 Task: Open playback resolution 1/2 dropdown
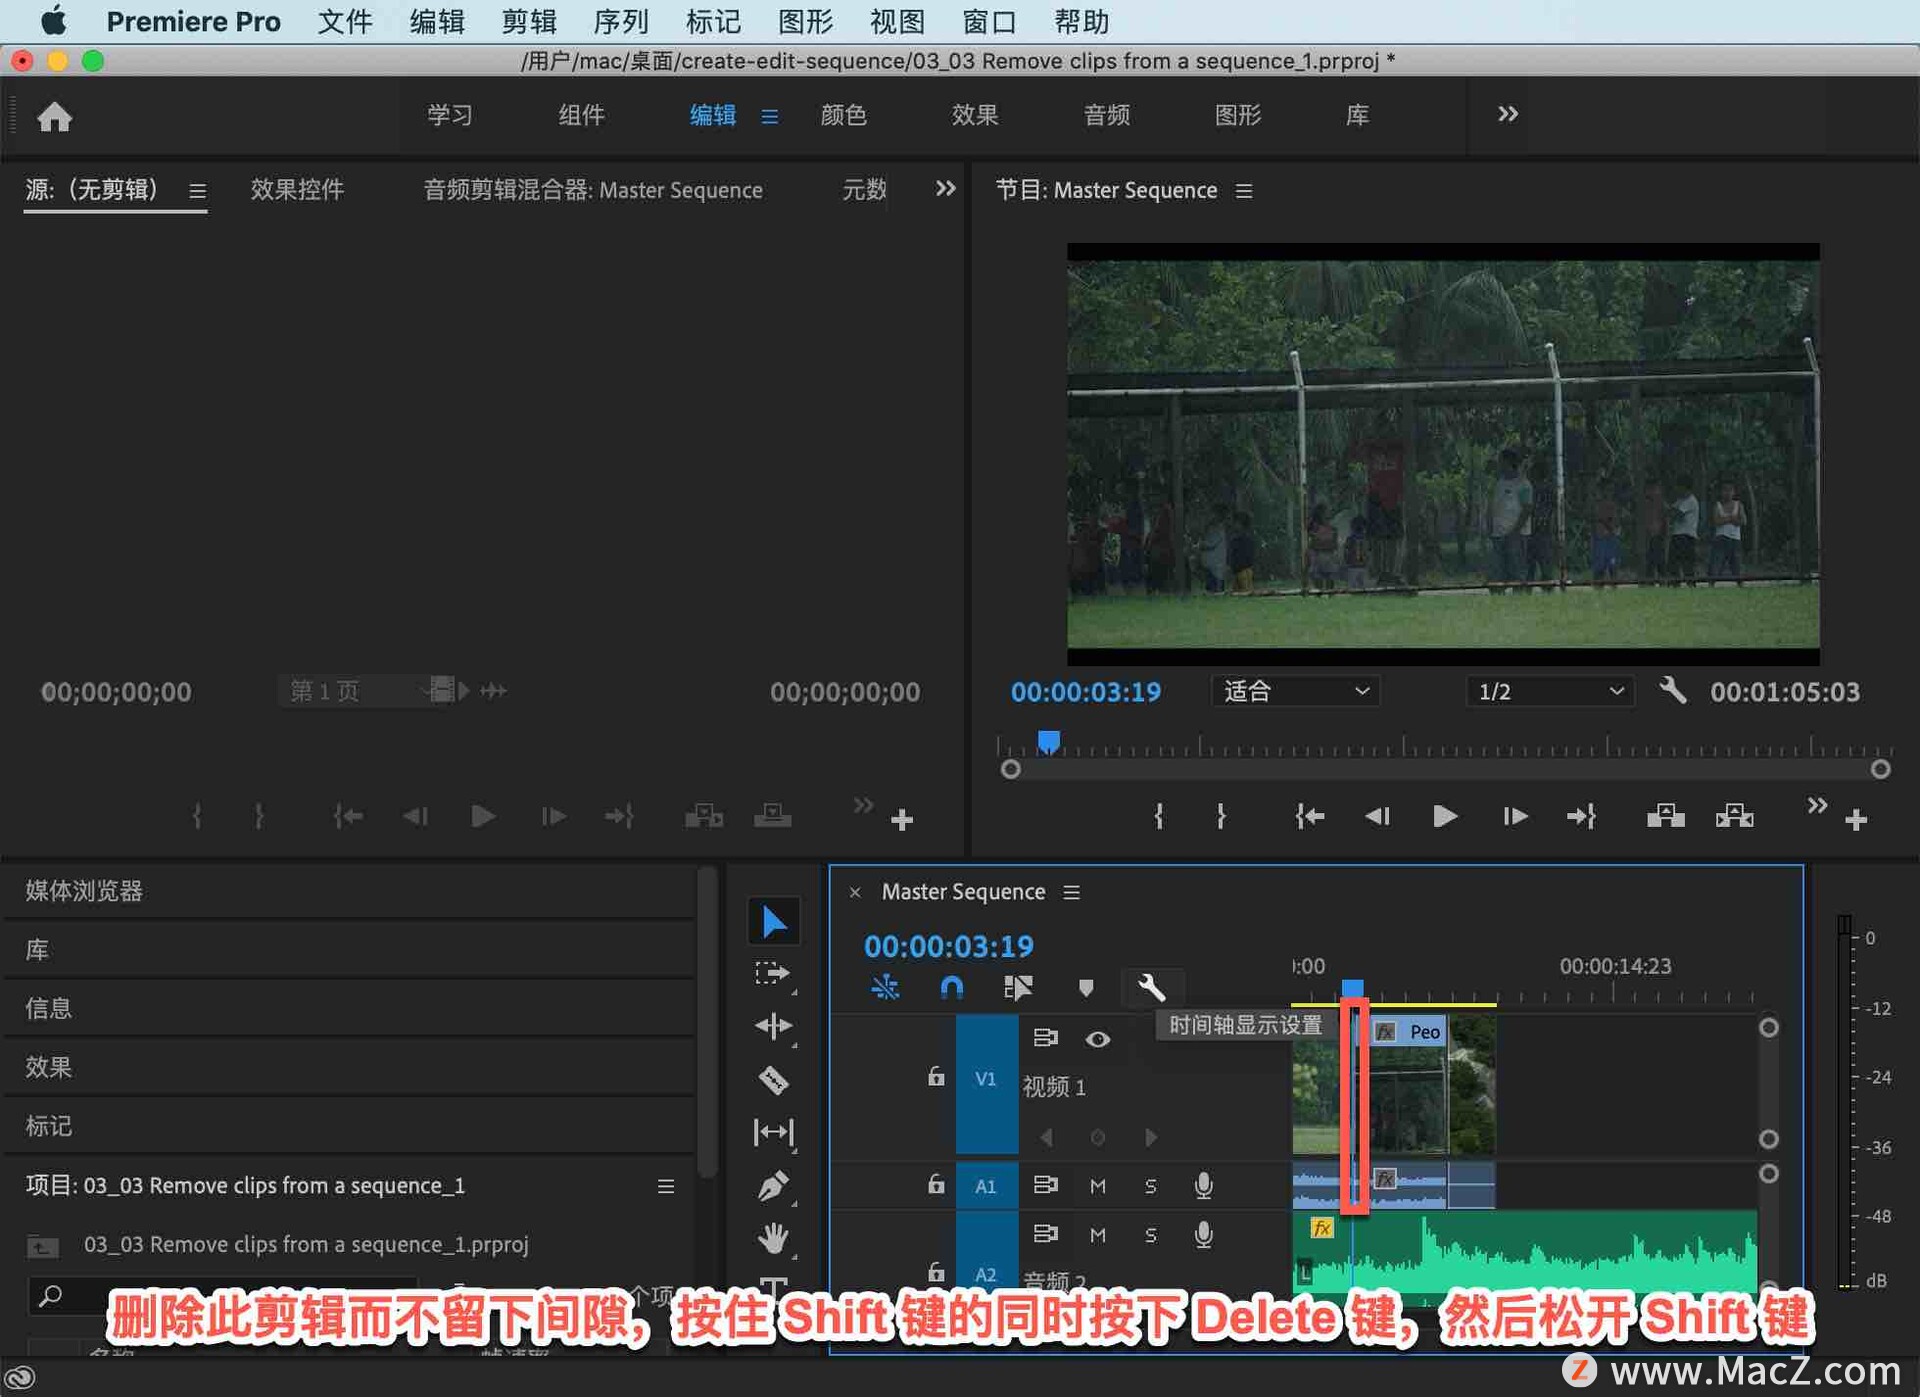(1549, 691)
